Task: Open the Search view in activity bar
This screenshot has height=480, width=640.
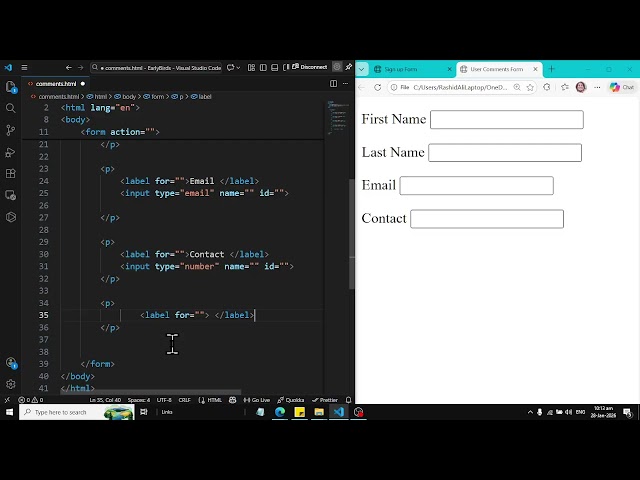Action: (x=11, y=108)
